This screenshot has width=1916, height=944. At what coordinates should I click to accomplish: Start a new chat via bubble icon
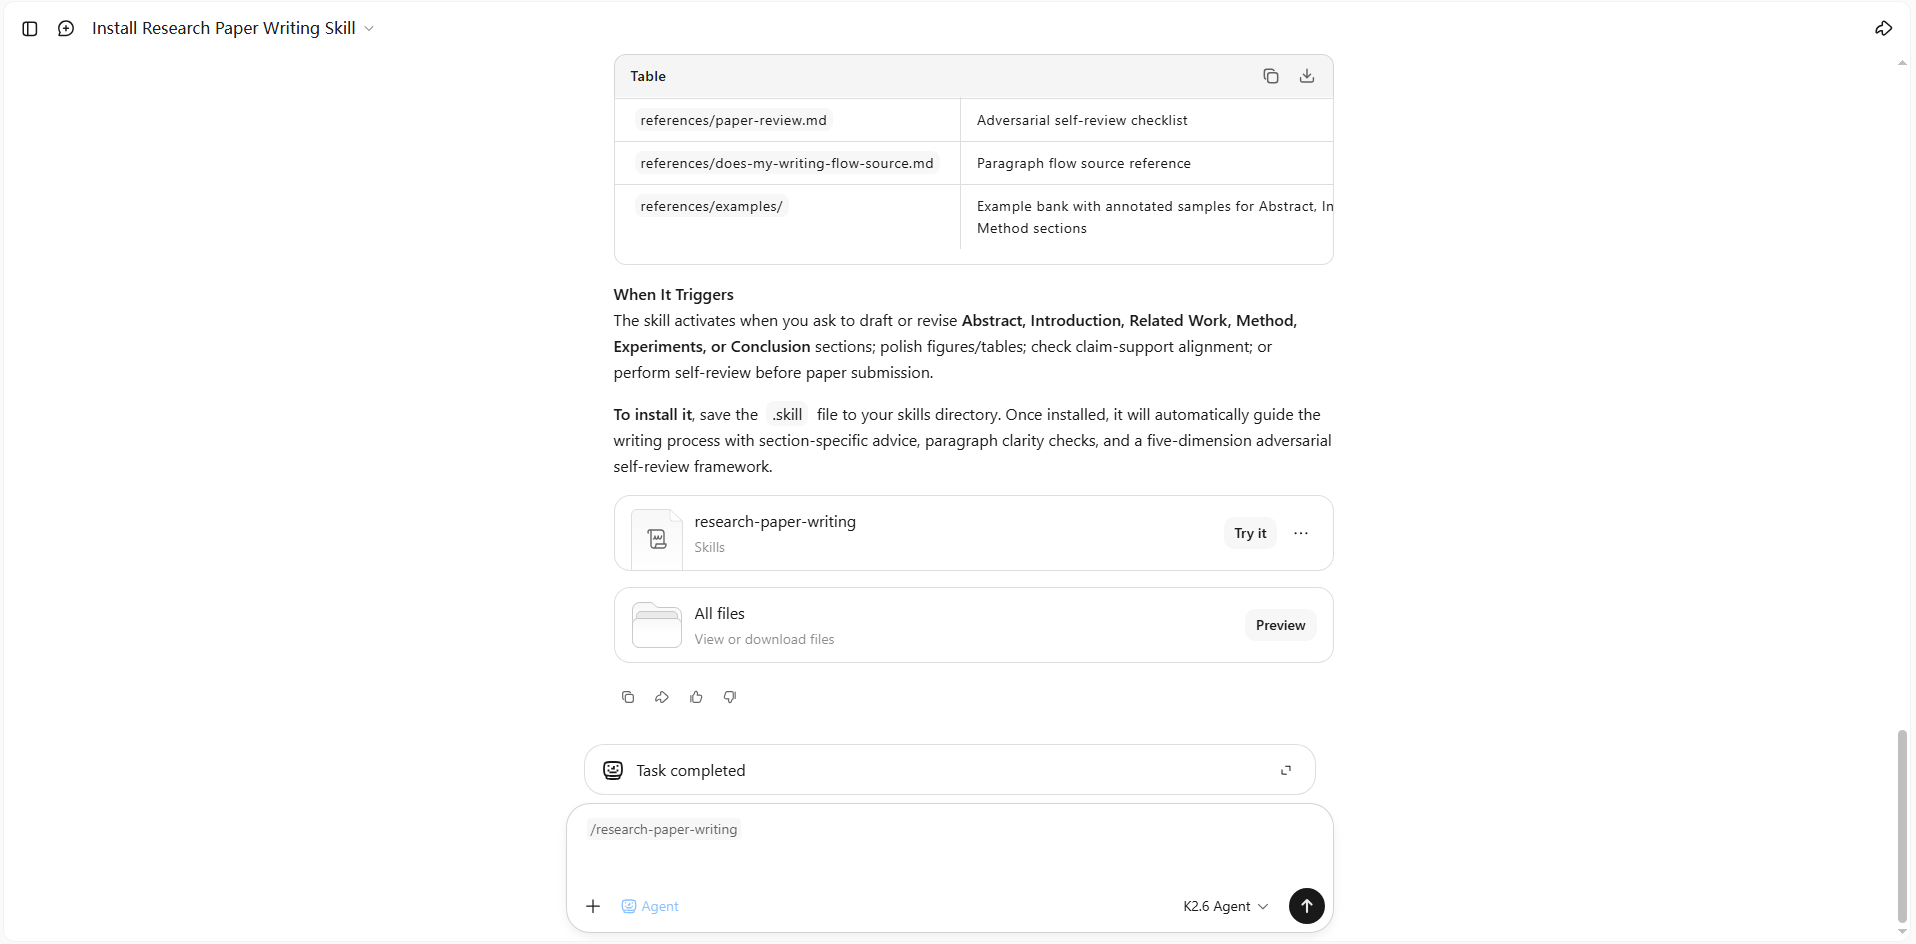66,29
